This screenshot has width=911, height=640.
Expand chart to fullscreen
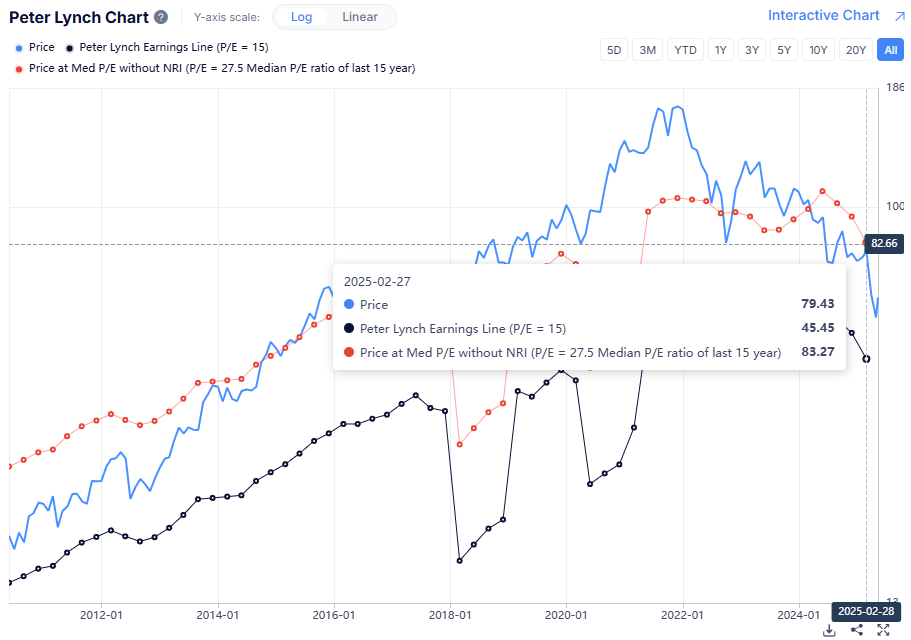click(x=884, y=629)
